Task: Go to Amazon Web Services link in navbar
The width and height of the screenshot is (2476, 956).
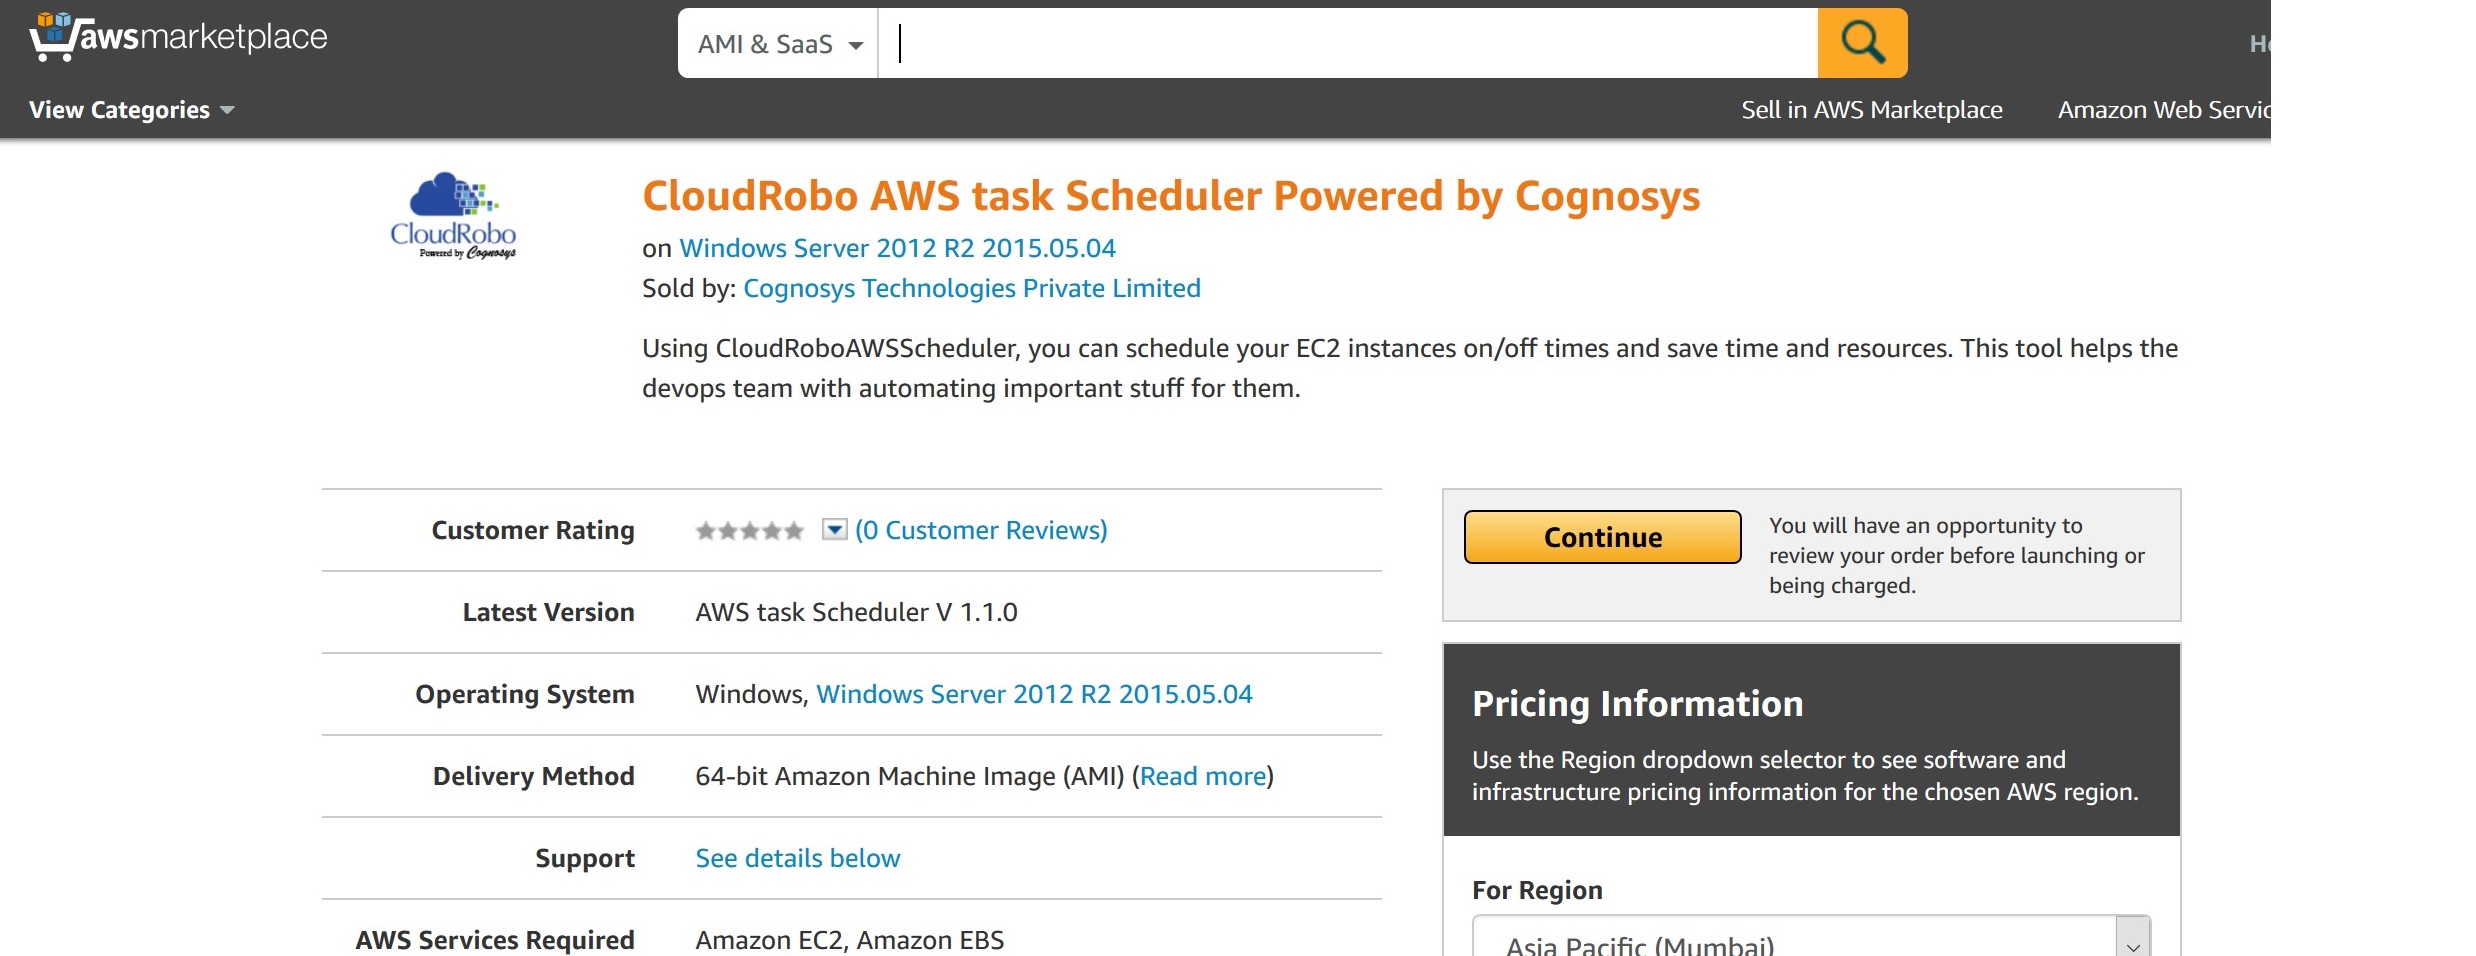Action: click(2163, 110)
